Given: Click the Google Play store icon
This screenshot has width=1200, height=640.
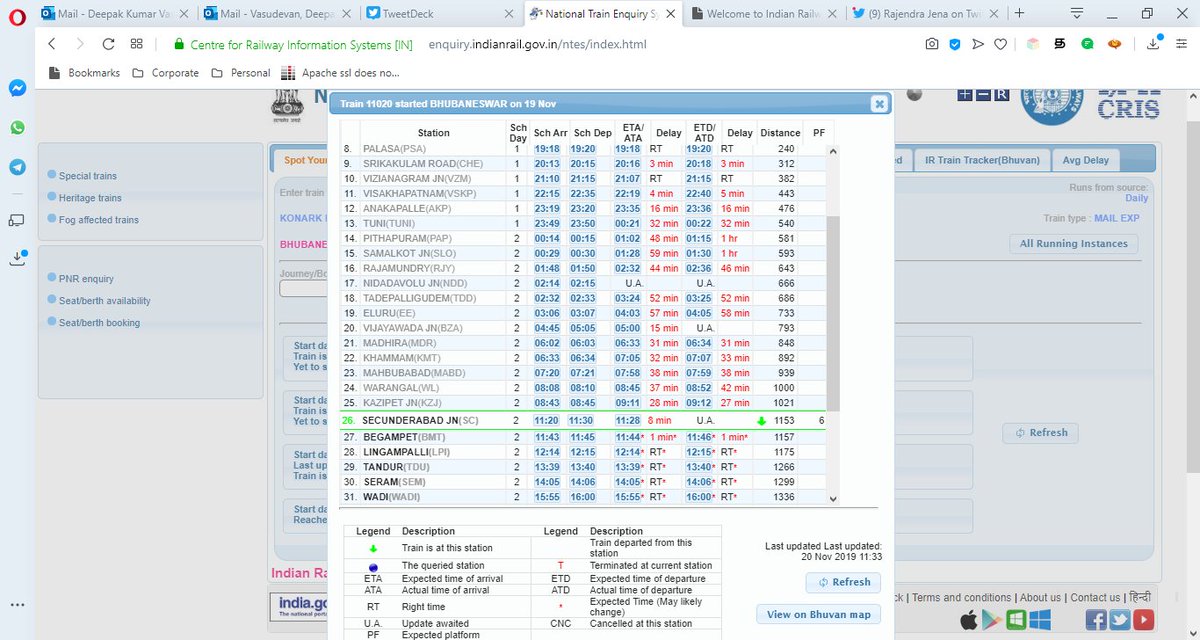Looking at the screenshot, I should tap(991, 619).
